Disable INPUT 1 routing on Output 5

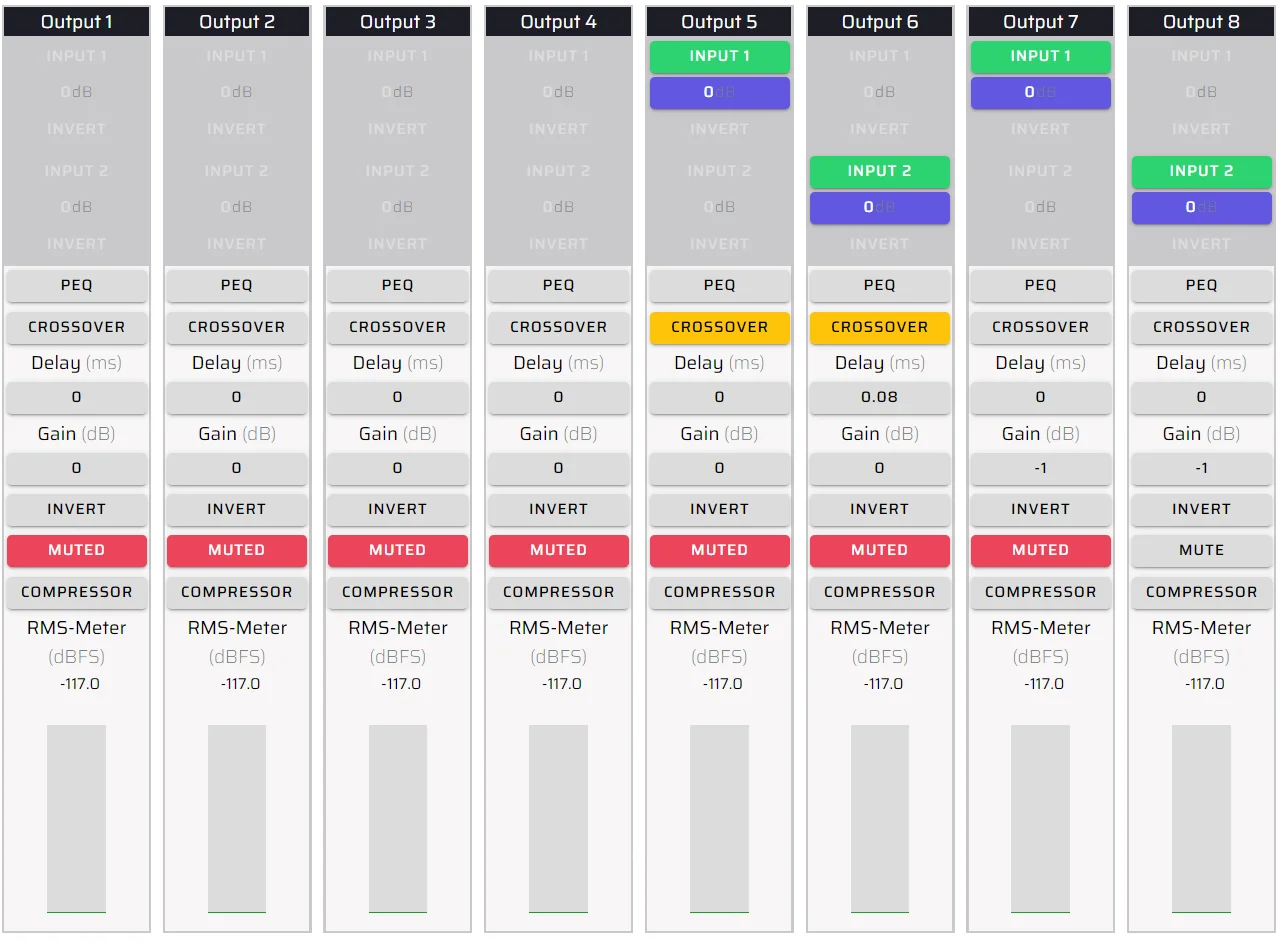click(719, 57)
